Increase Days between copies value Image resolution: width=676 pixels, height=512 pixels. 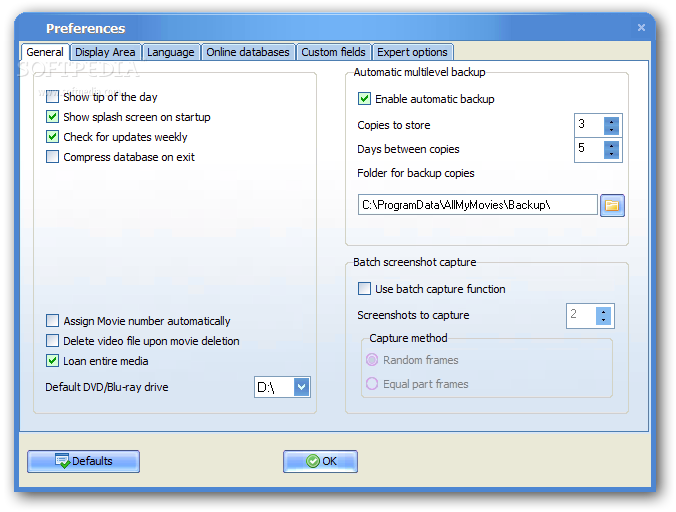pos(611,146)
